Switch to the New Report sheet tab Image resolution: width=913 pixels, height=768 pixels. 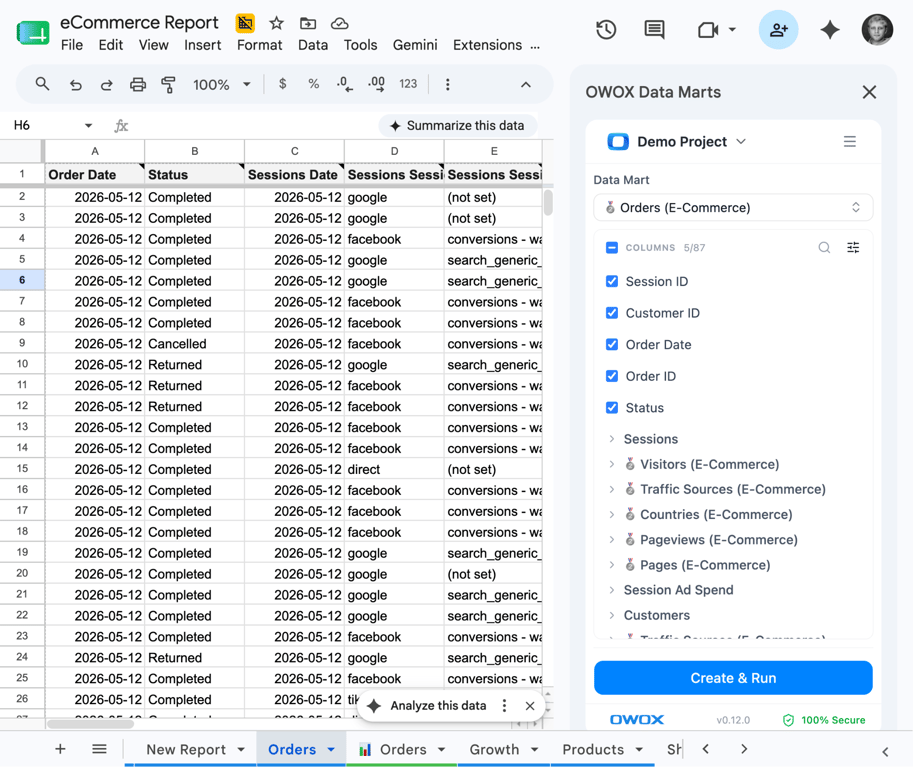point(195,749)
